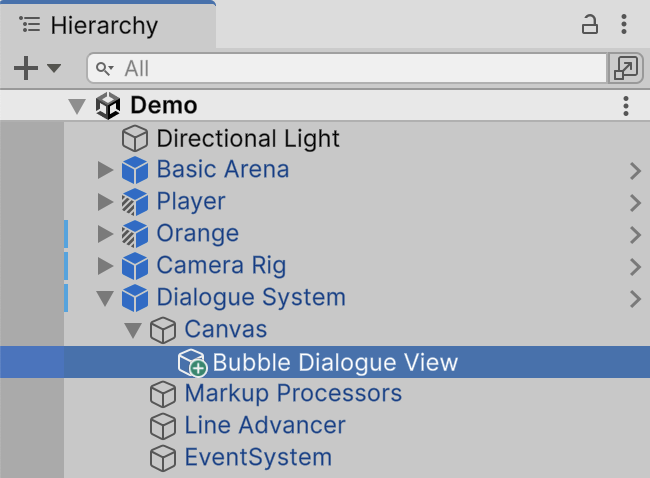The image size is (650, 478).
Task: Open the scene search picker icon
Action: pyautogui.click(x=625, y=68)
